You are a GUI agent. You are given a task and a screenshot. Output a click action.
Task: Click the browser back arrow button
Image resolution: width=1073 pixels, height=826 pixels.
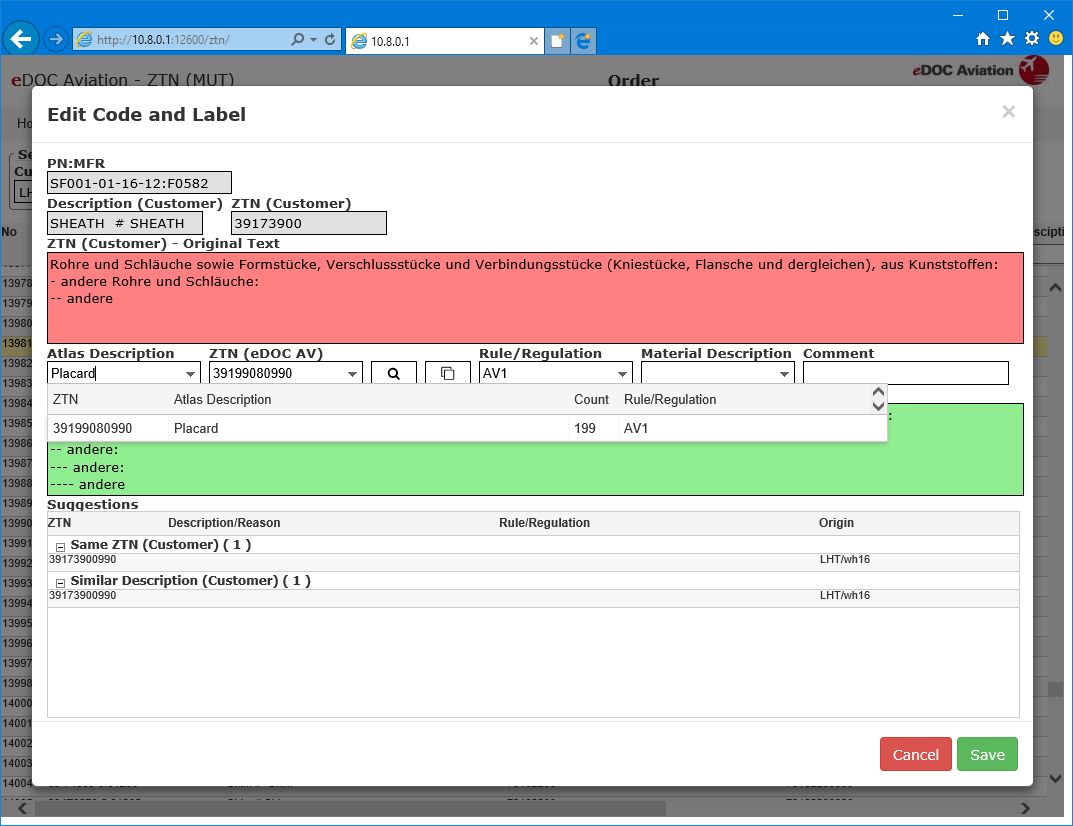(x=20, y=39)
